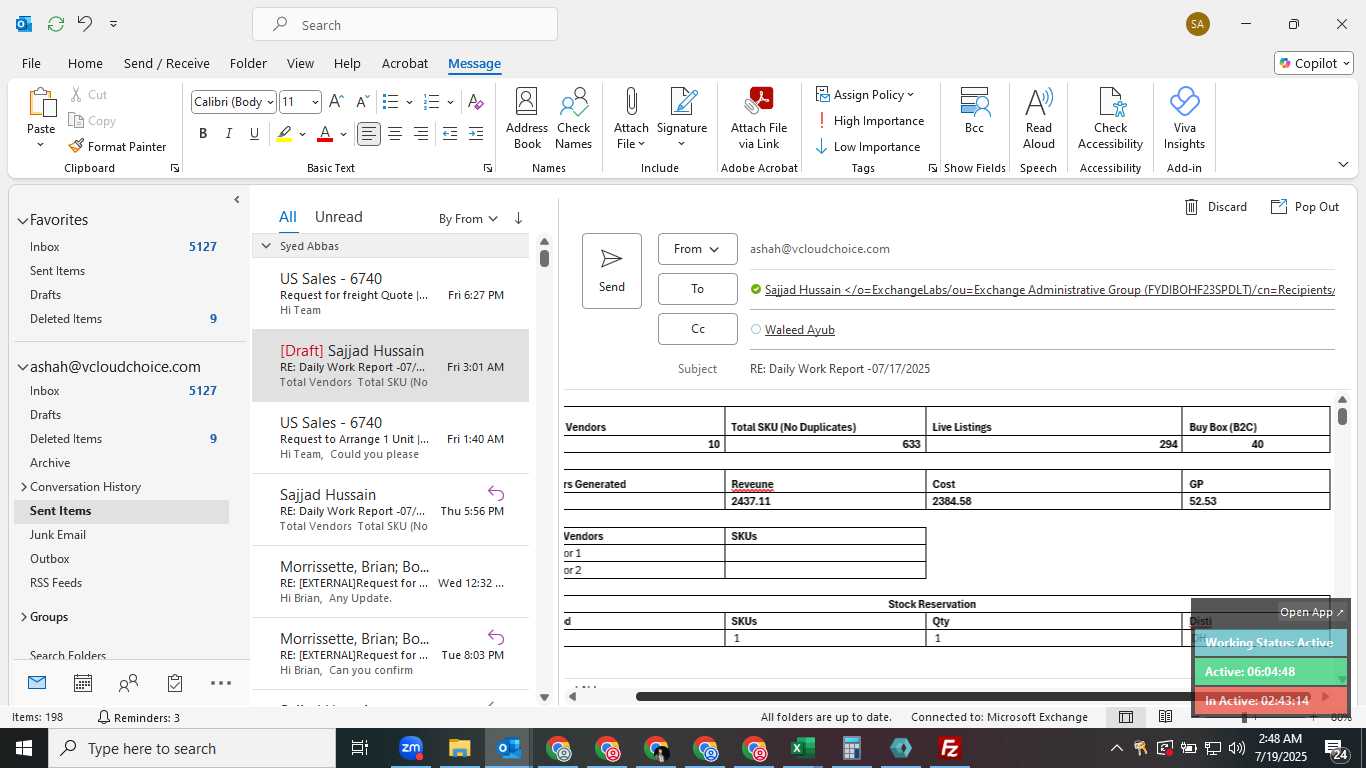
Task: Open the font color dropdown arrow
Action: pos(343,134)
